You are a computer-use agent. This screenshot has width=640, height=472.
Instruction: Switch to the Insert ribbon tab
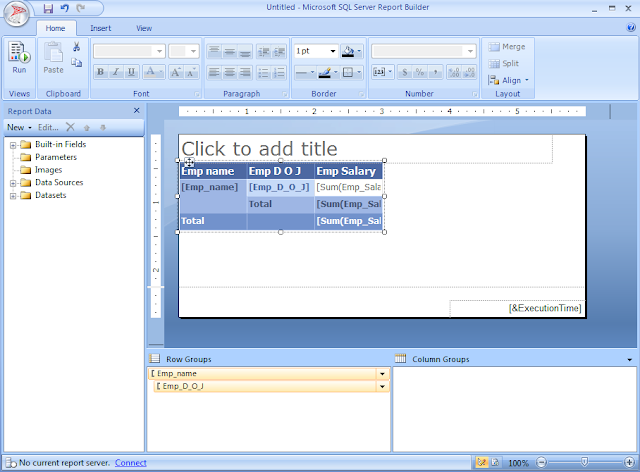[x=100, y=28]
